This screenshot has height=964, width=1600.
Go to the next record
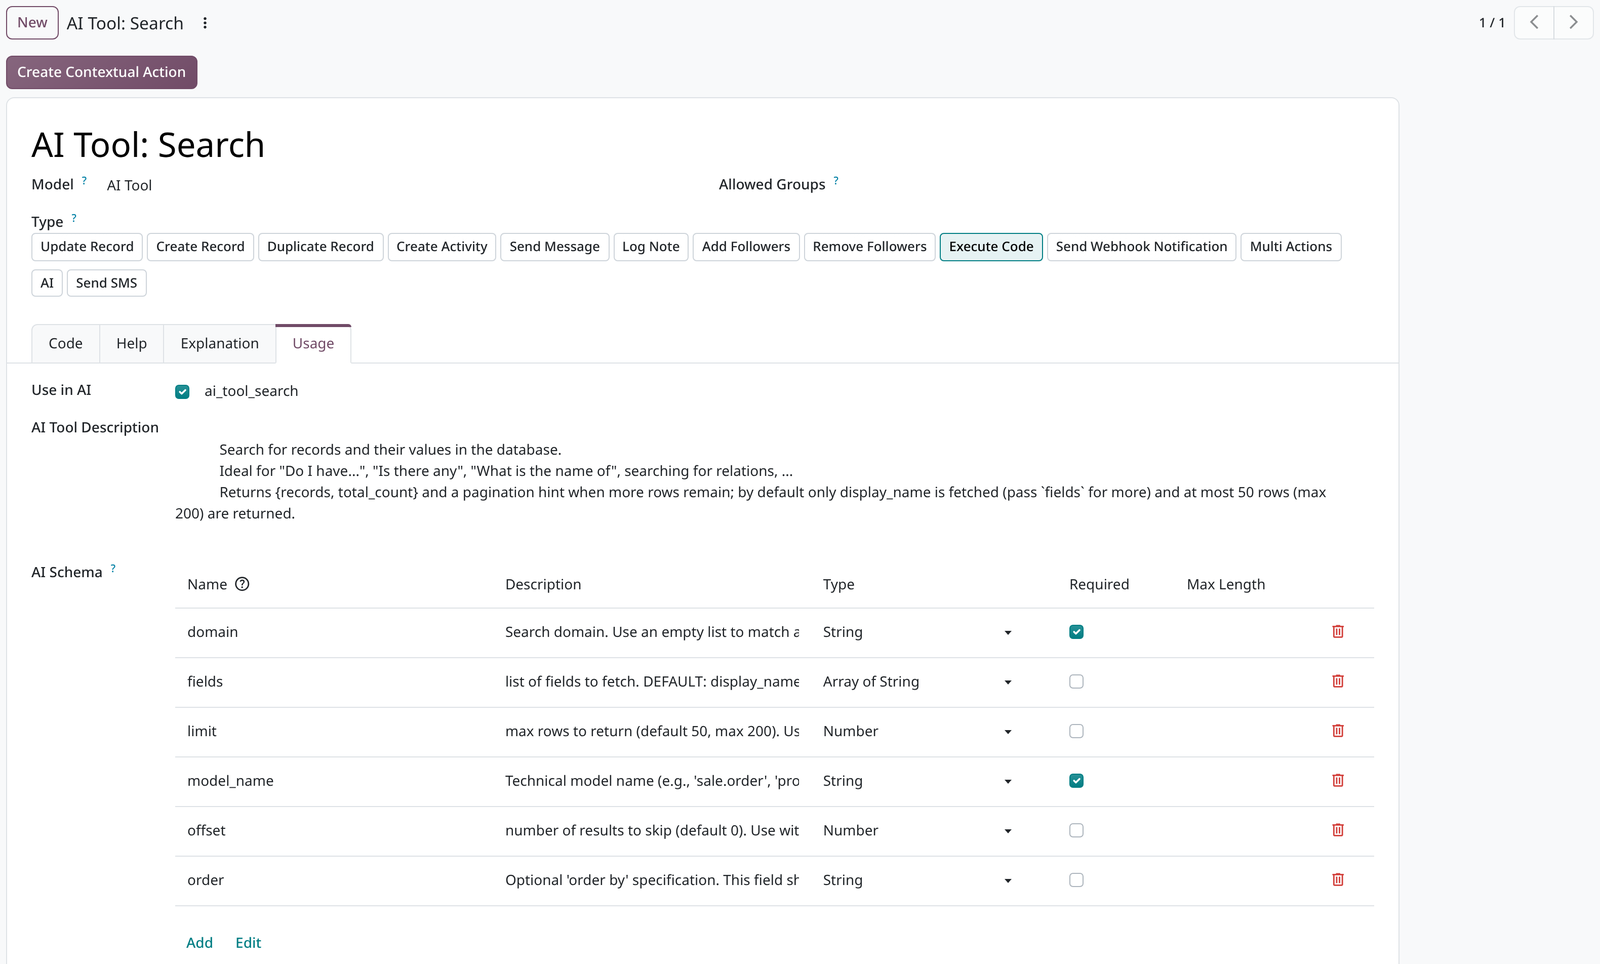pyautogui.click(x=1573, y=22)
